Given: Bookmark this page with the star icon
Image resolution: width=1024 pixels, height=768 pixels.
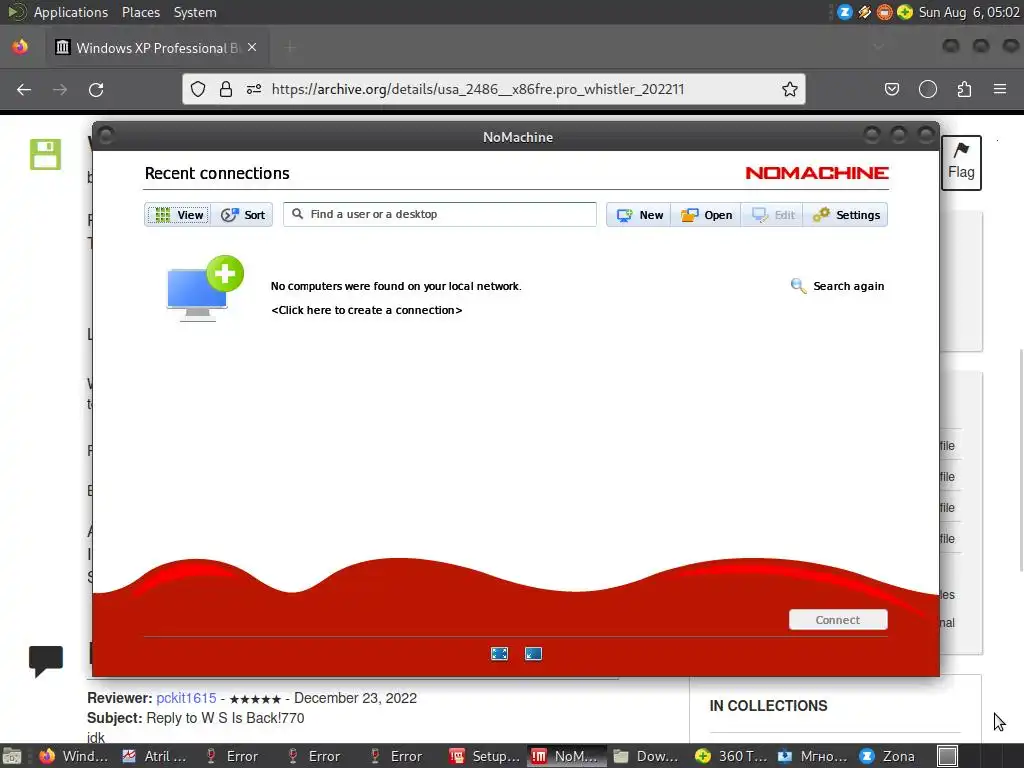Looking at the screenshot, I should (x=790, y=89).
